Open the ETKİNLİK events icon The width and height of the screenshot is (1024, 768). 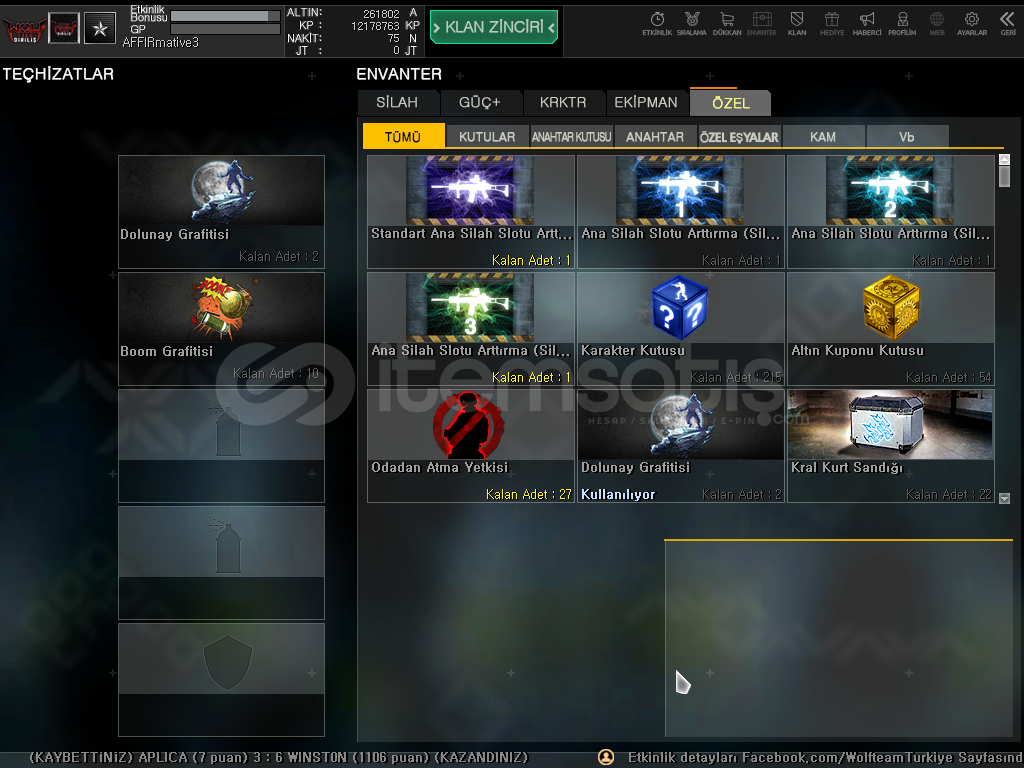(x=657, y=24)
